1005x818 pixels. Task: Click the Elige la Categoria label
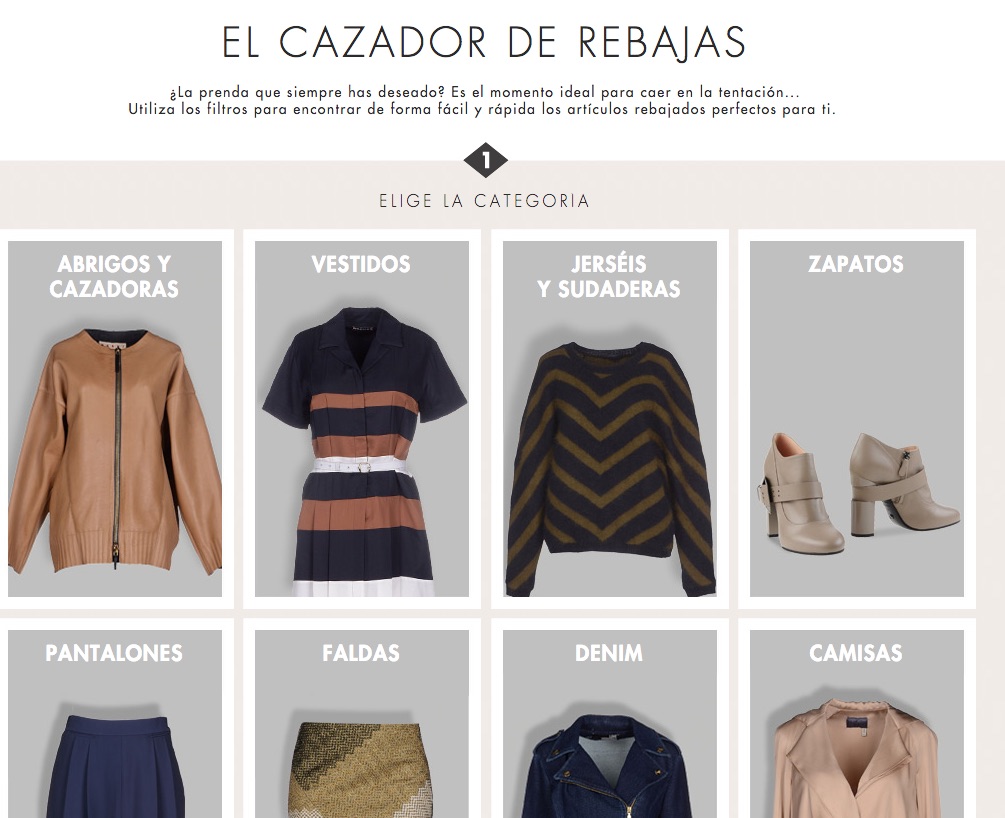pos(485,201)
